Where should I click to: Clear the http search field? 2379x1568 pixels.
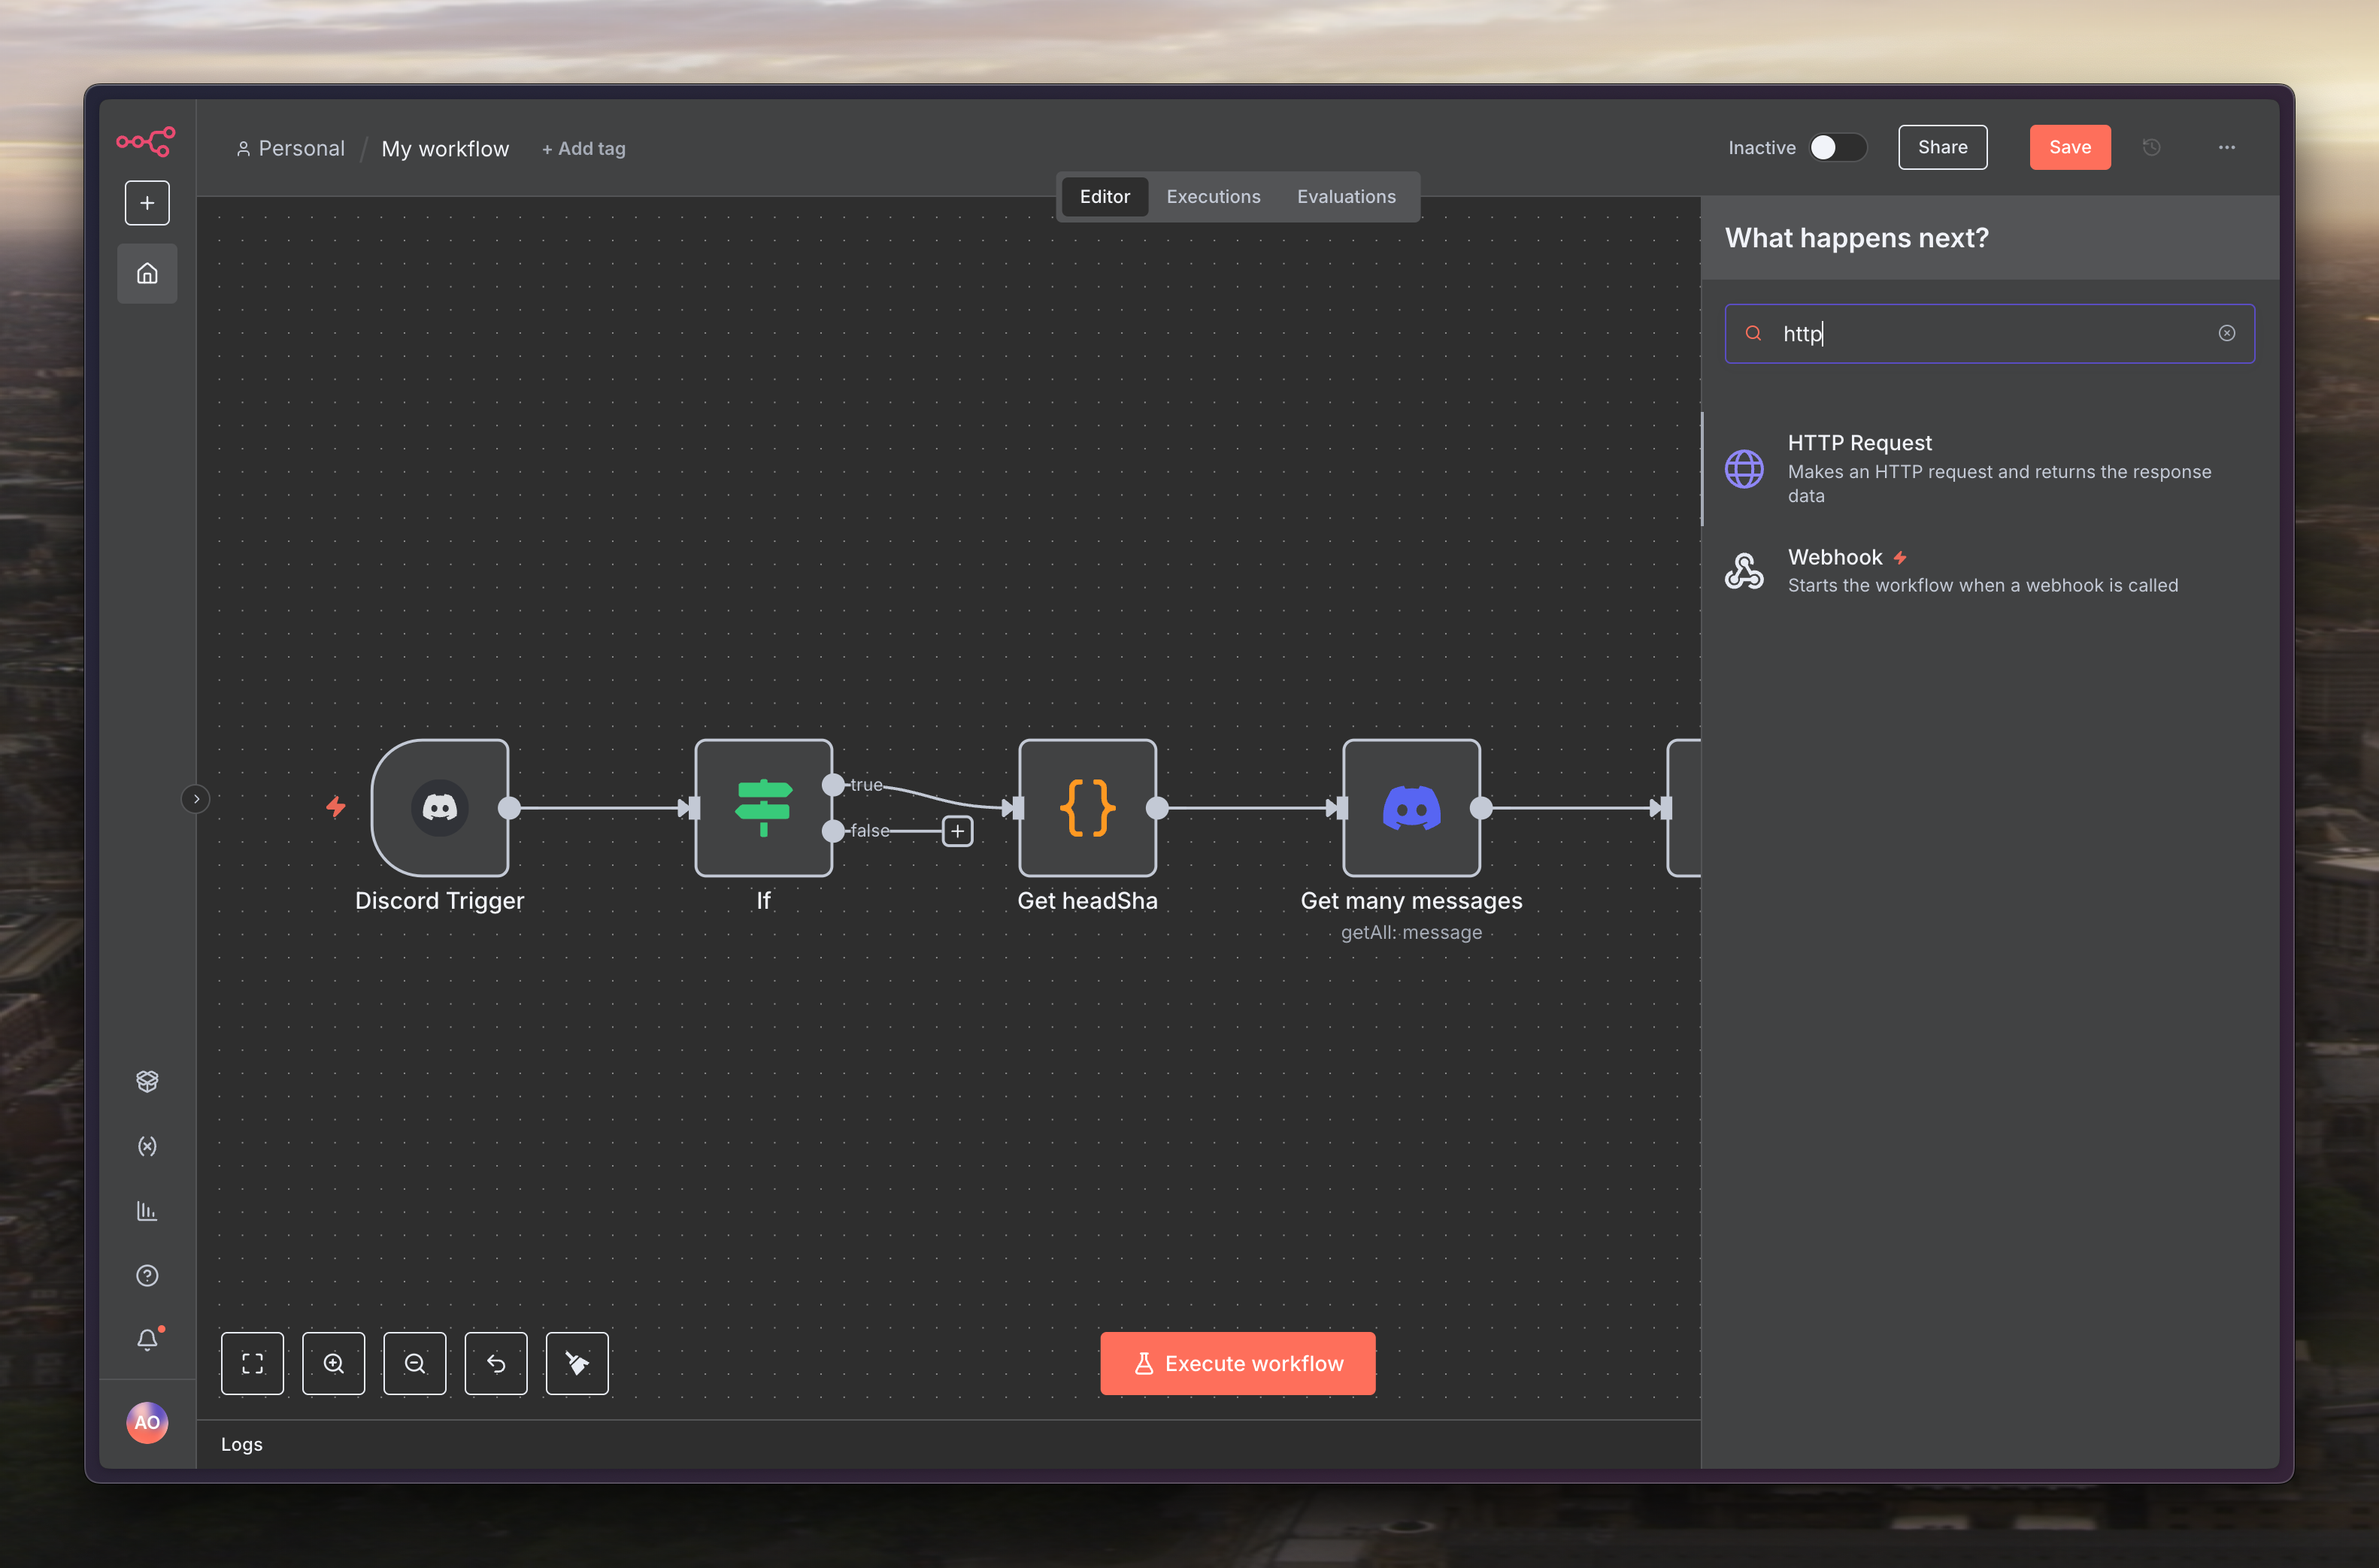[x=2227, y=333]
